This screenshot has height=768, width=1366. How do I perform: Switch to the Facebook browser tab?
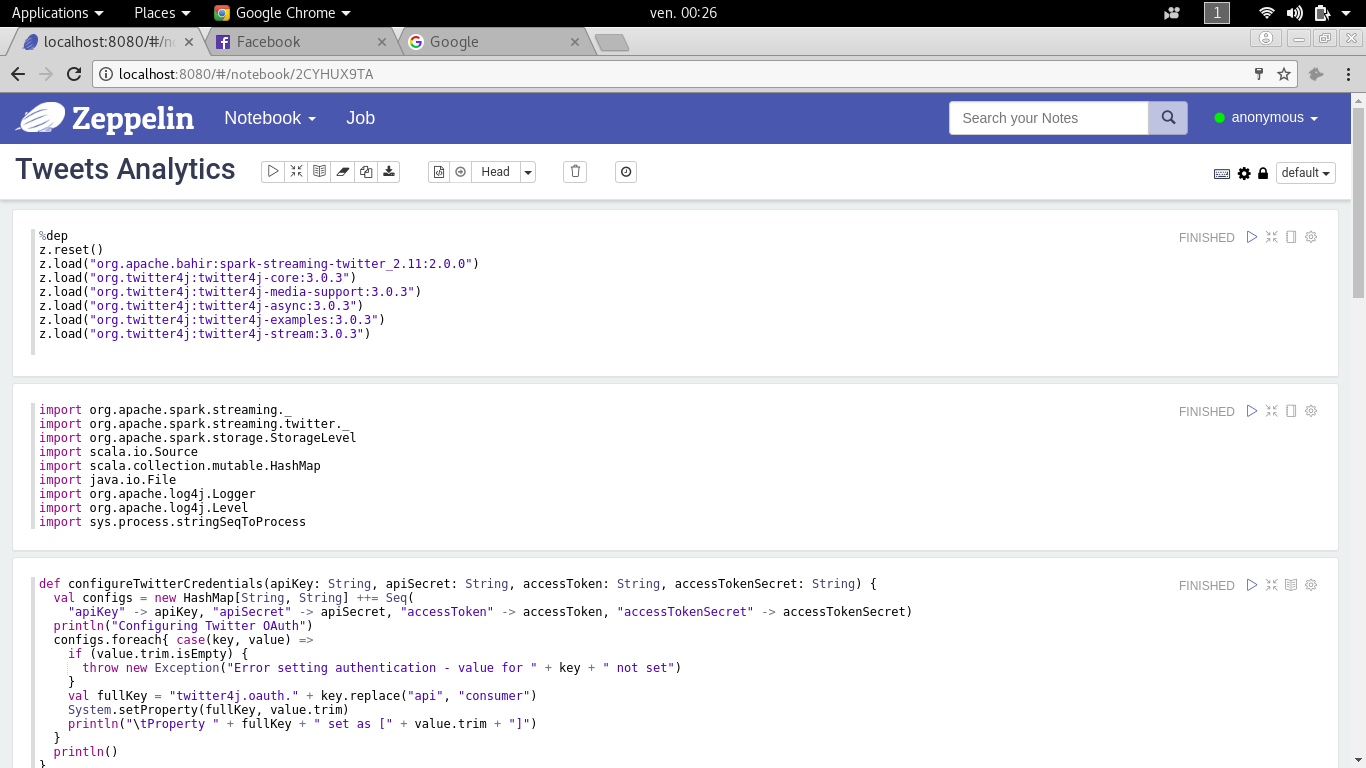coord(300,42)
